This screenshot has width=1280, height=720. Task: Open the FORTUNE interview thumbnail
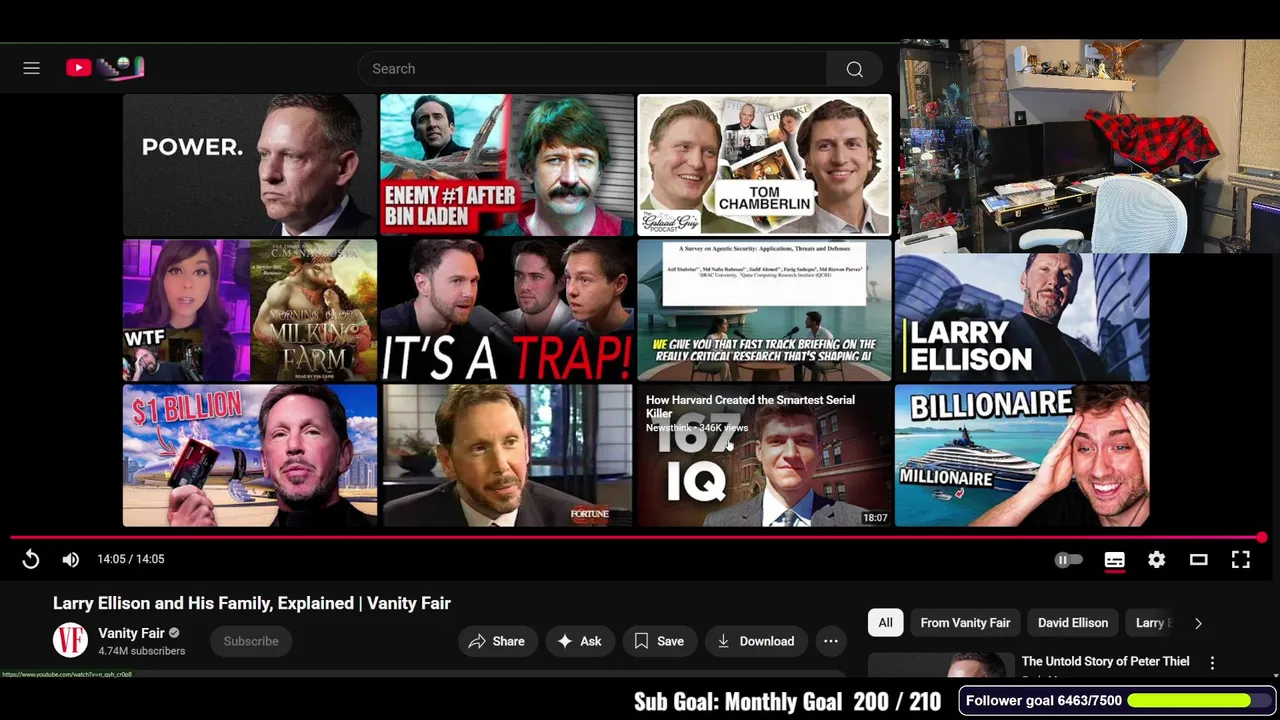click(x=507, y=456)
